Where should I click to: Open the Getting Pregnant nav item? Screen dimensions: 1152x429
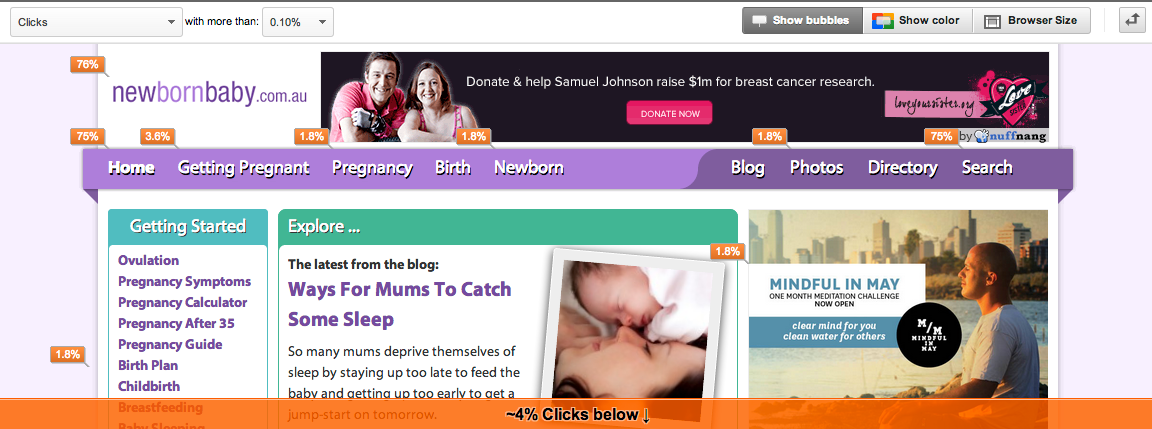[x=243, y=168]
